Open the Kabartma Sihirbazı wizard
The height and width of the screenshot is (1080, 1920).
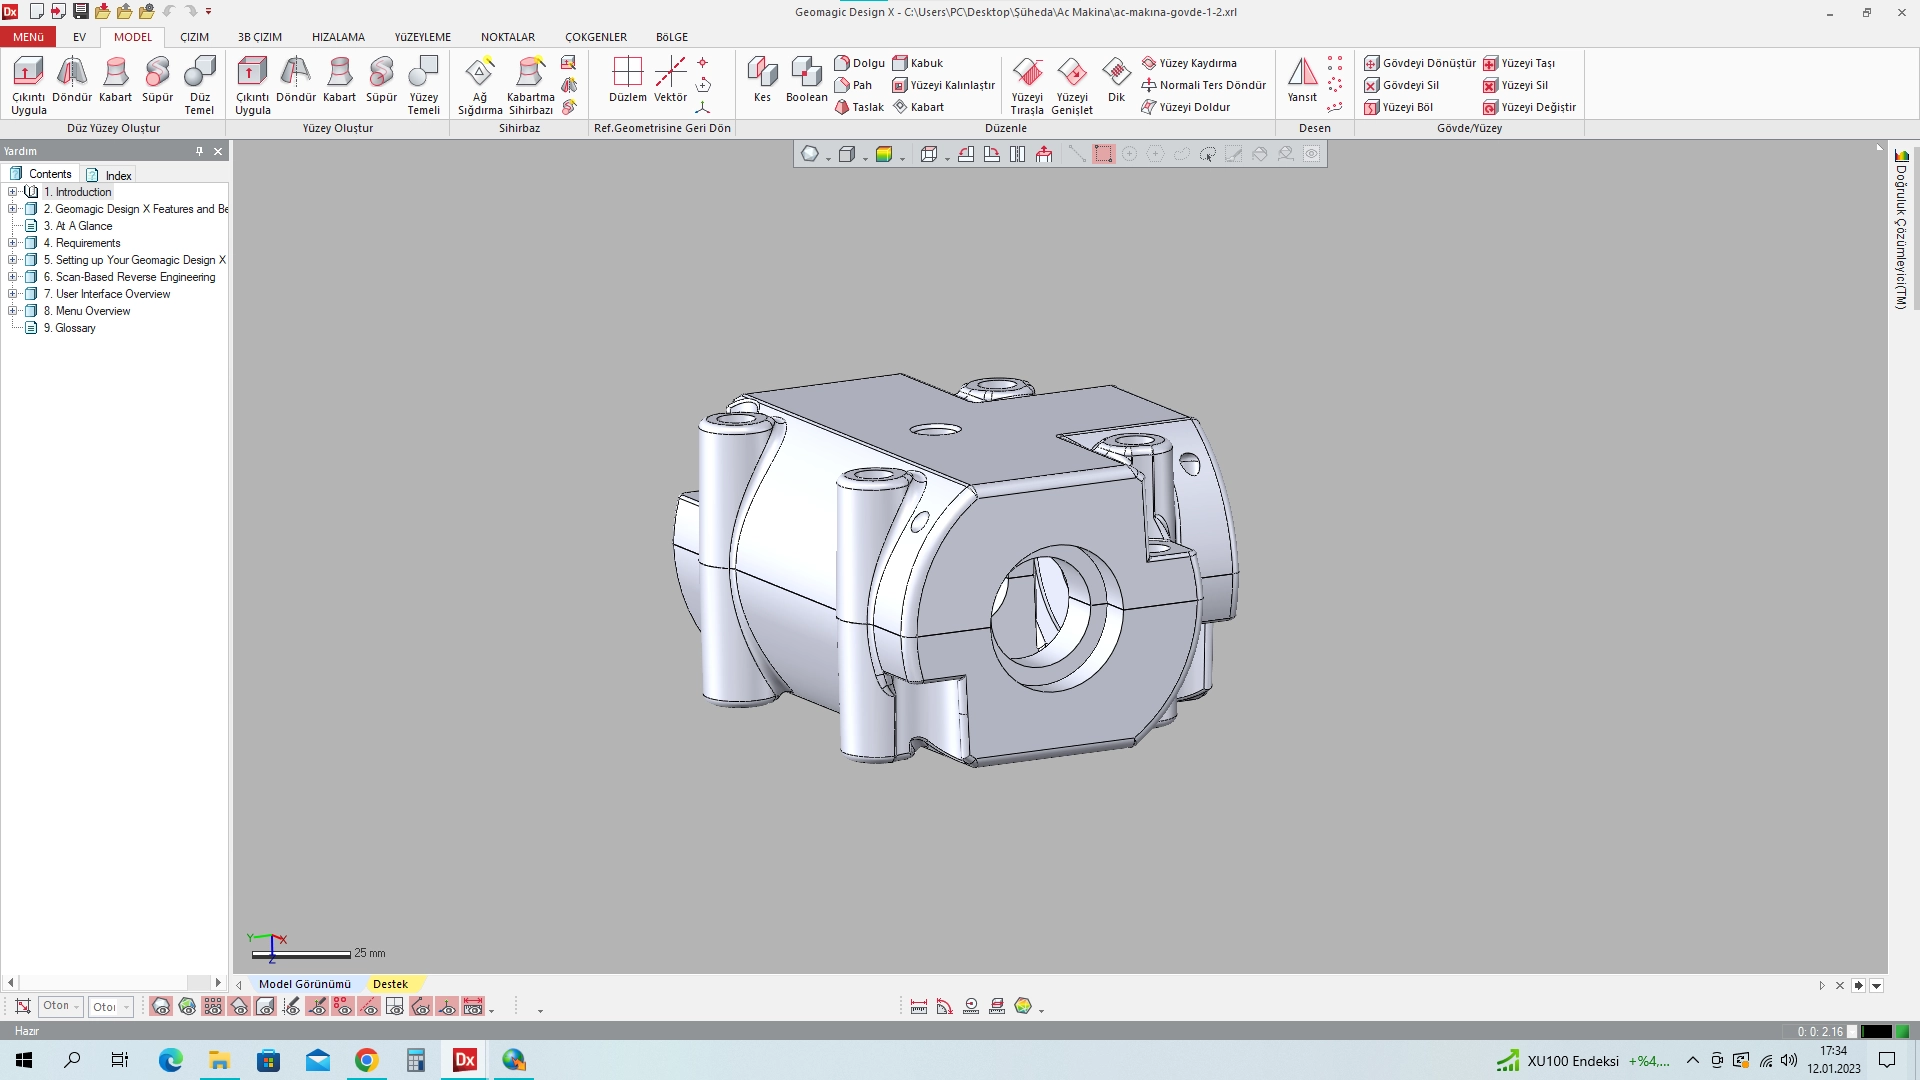click(x=530, y=85)
